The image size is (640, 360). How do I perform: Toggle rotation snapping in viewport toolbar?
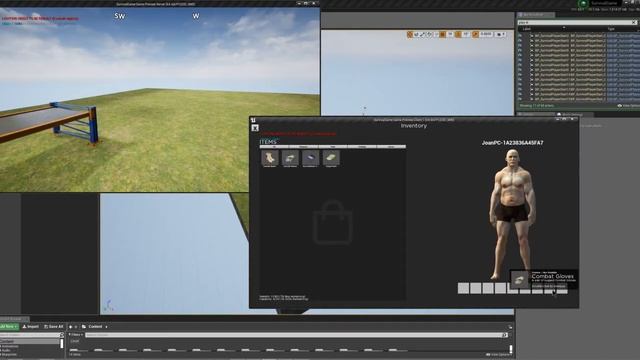[x=458, y=35]
